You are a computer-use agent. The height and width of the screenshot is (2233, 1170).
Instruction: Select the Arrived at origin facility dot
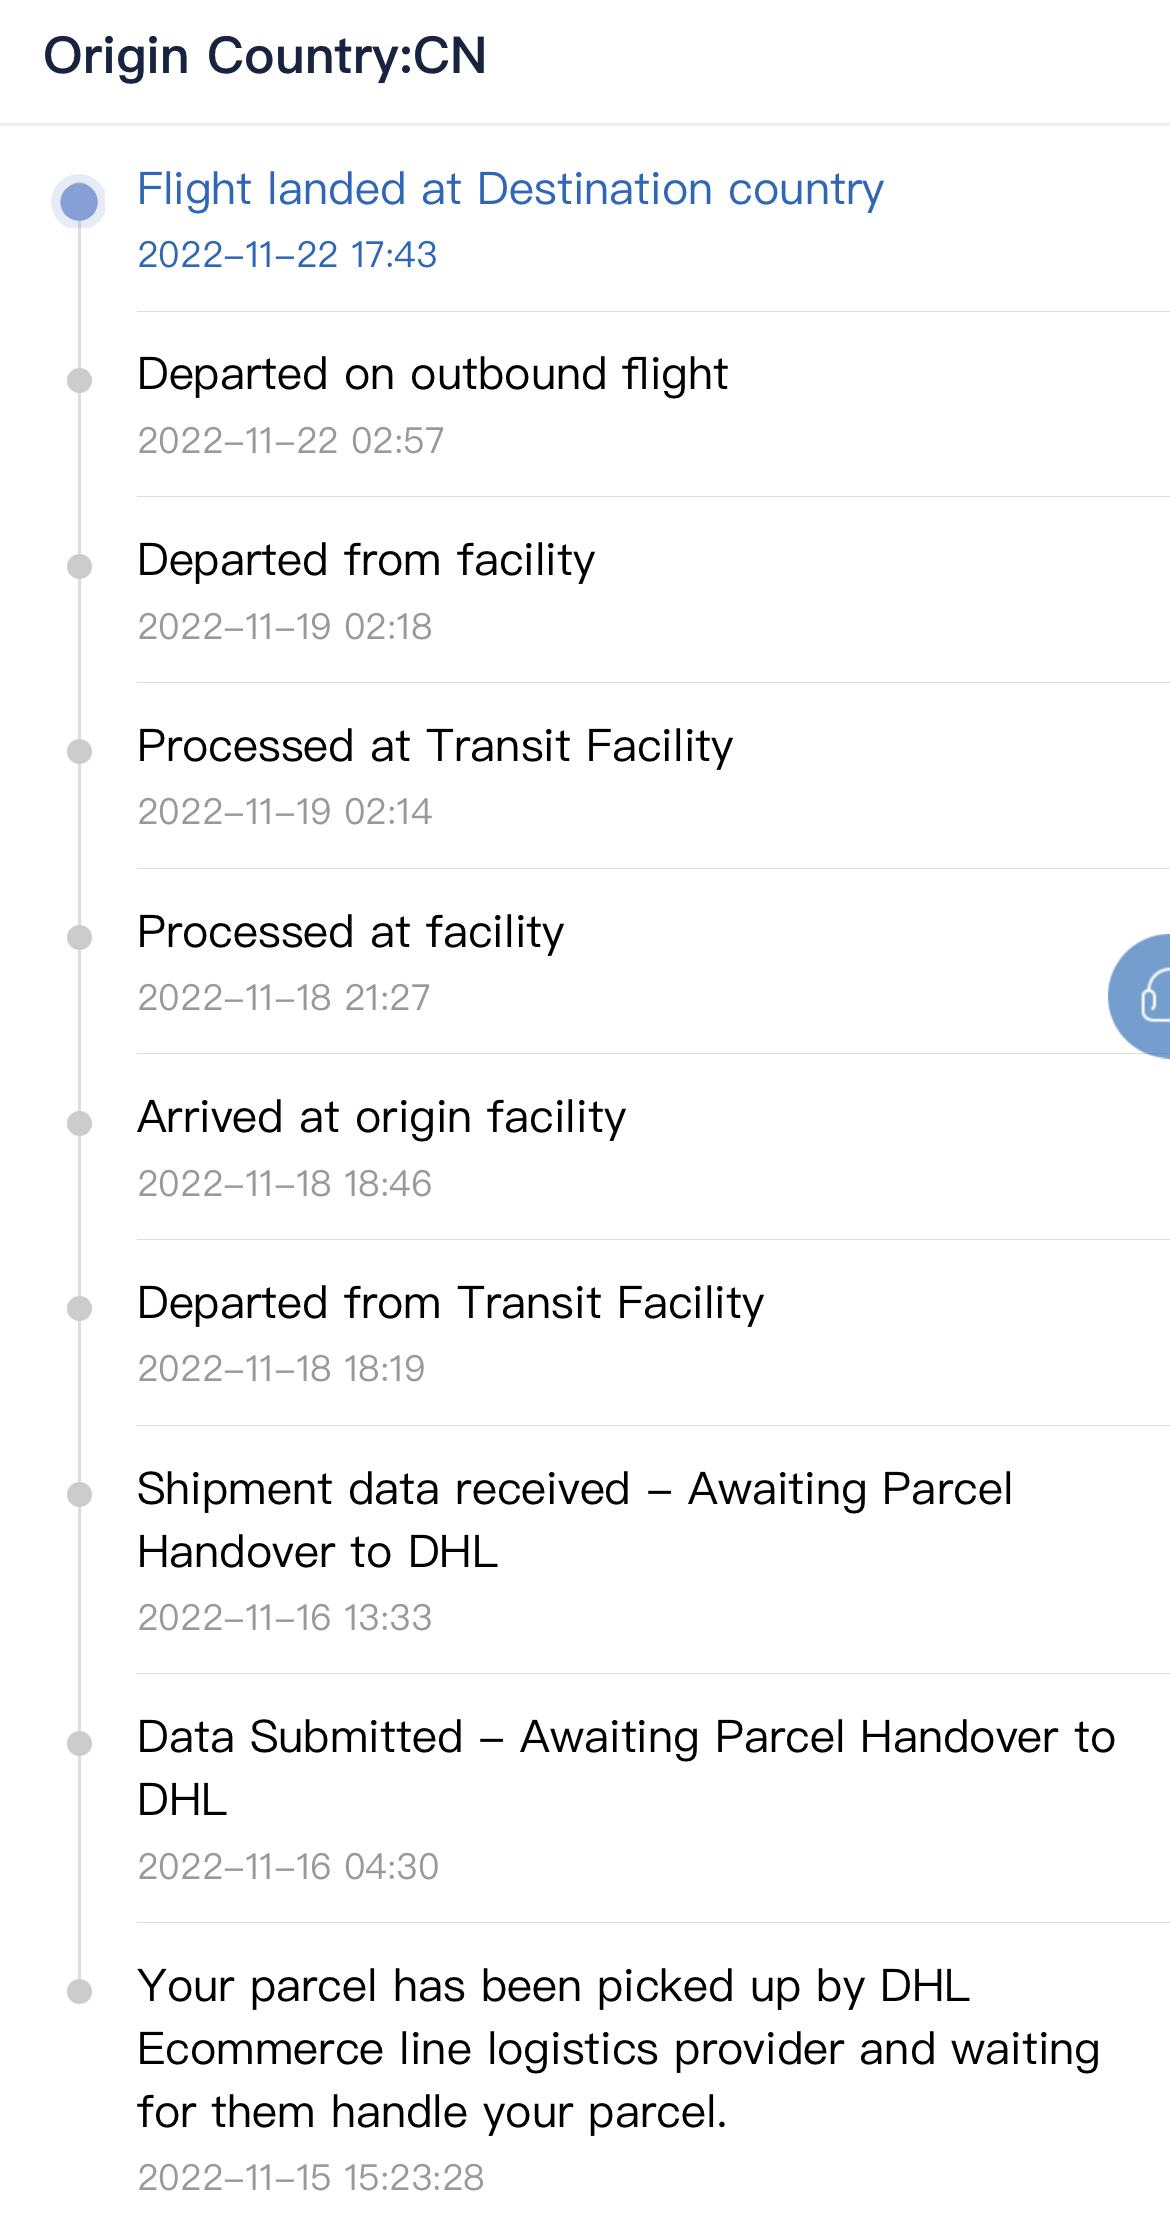(x=79, y=1123)
